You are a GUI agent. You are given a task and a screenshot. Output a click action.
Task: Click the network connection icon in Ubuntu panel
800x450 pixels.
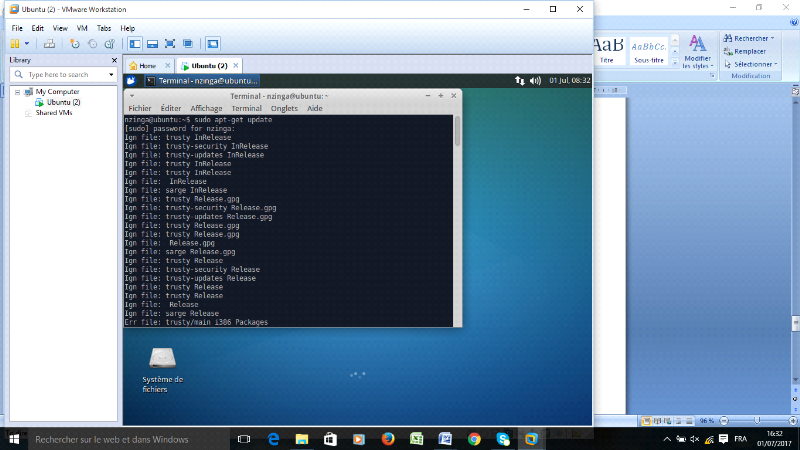(x=522, y=80)
